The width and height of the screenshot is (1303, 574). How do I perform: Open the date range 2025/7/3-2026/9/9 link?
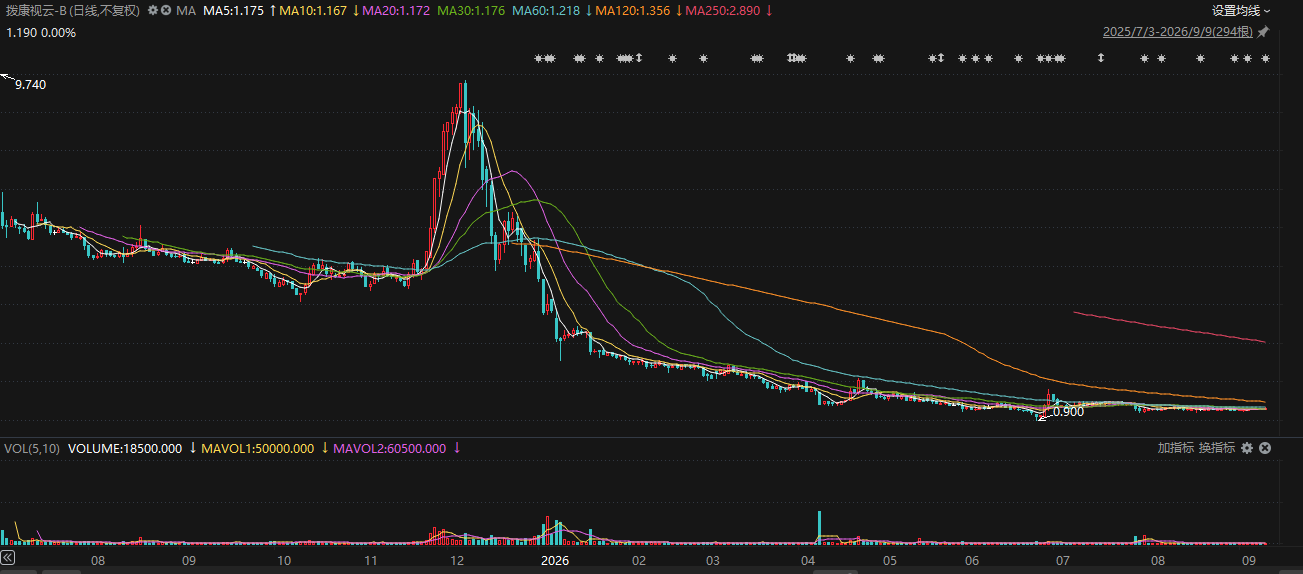[x=1178, y=32]
